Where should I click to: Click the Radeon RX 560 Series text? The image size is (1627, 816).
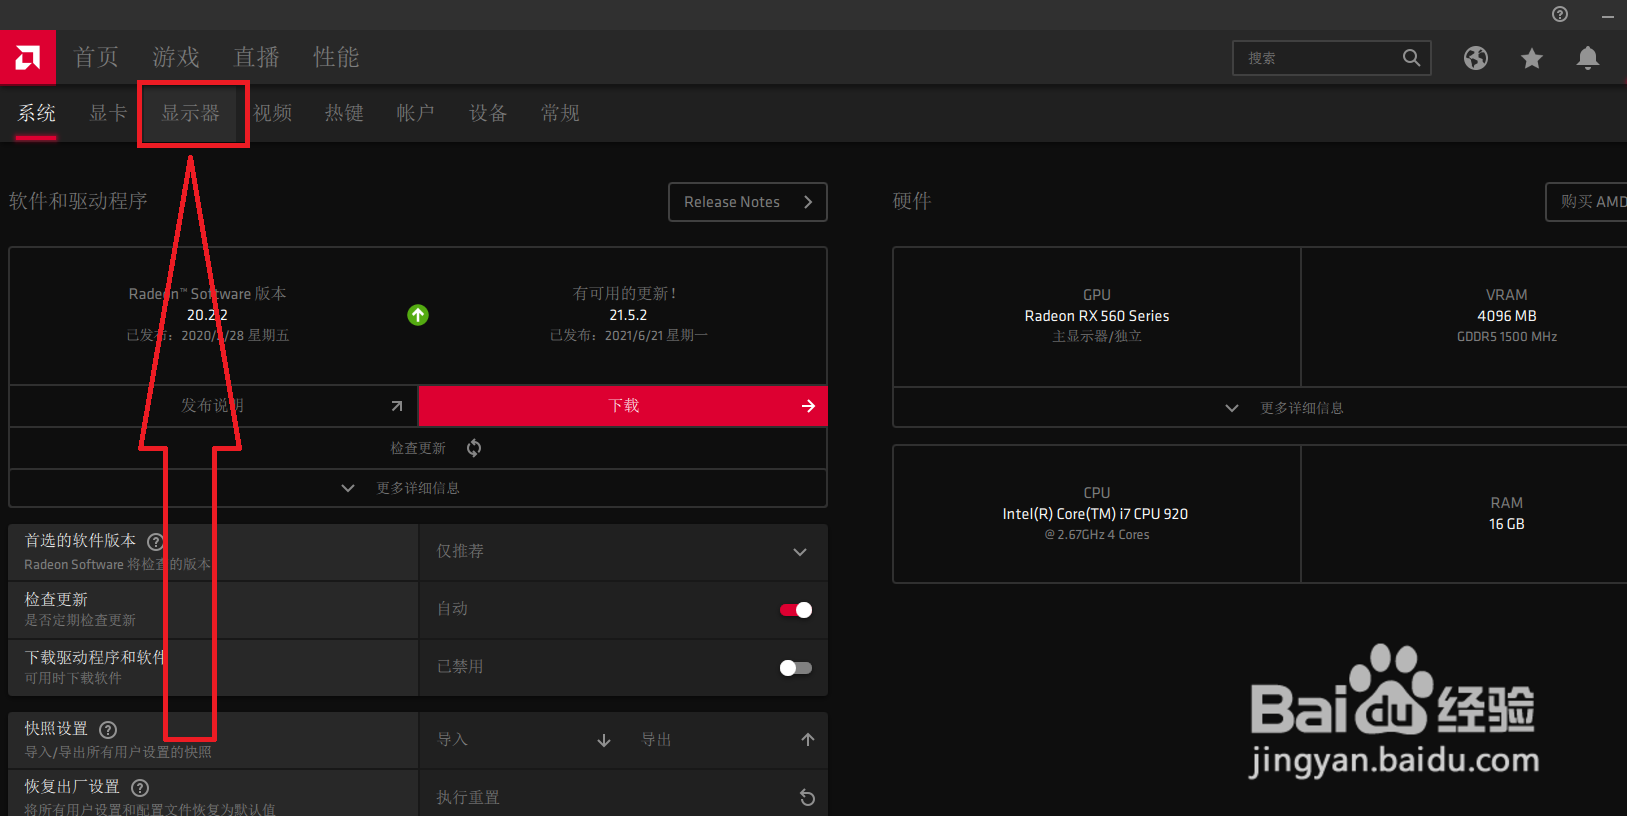click(1097, 316)
